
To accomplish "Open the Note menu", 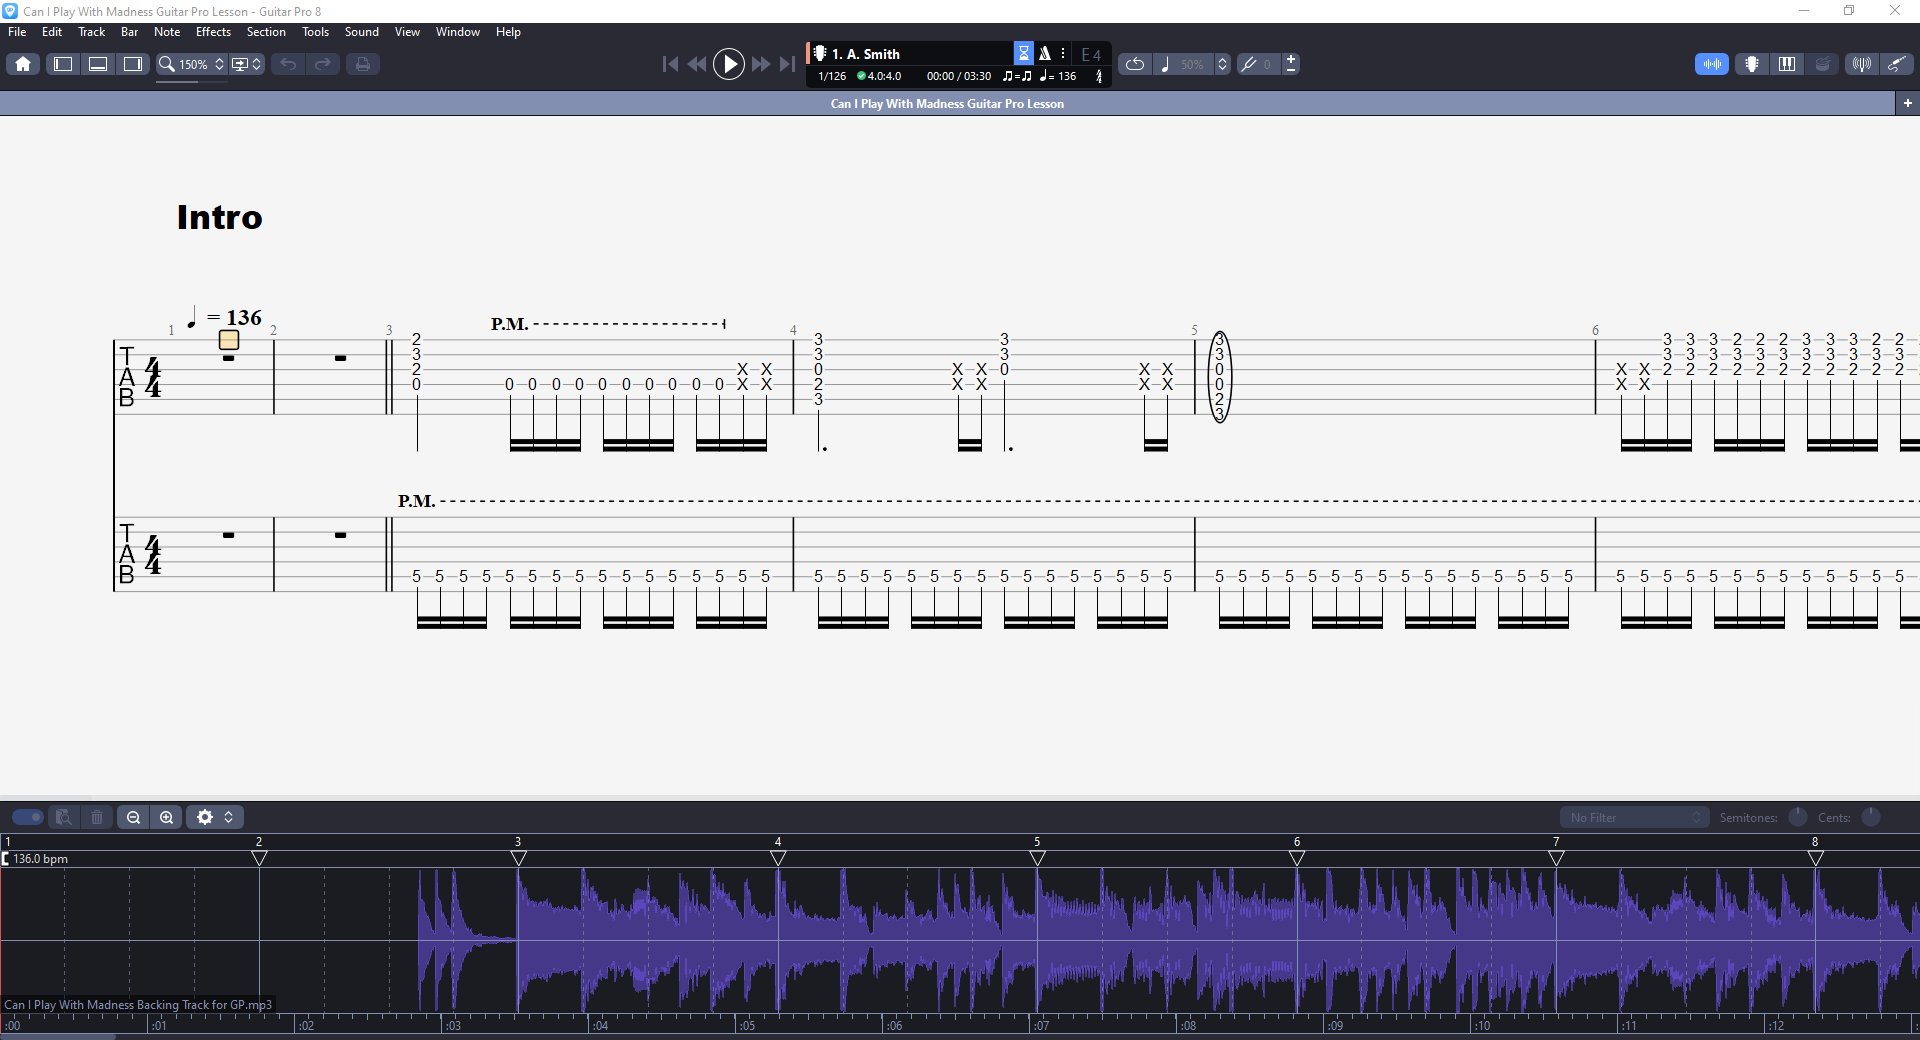I will point(167,32).
